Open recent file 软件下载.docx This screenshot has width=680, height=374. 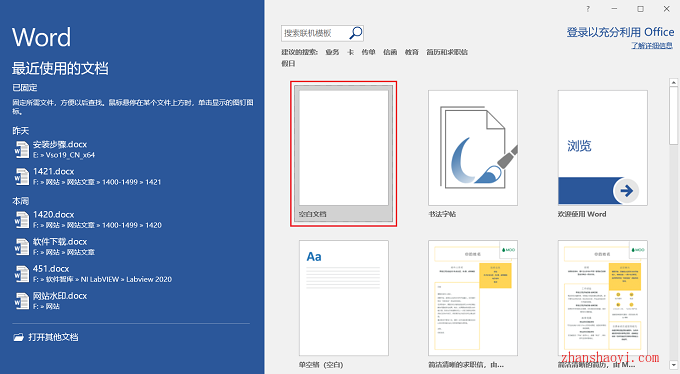(x=60, y=242)
